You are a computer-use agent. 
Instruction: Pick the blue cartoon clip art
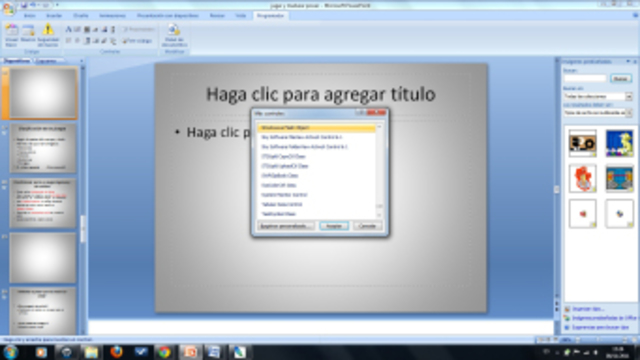[620, 143]
